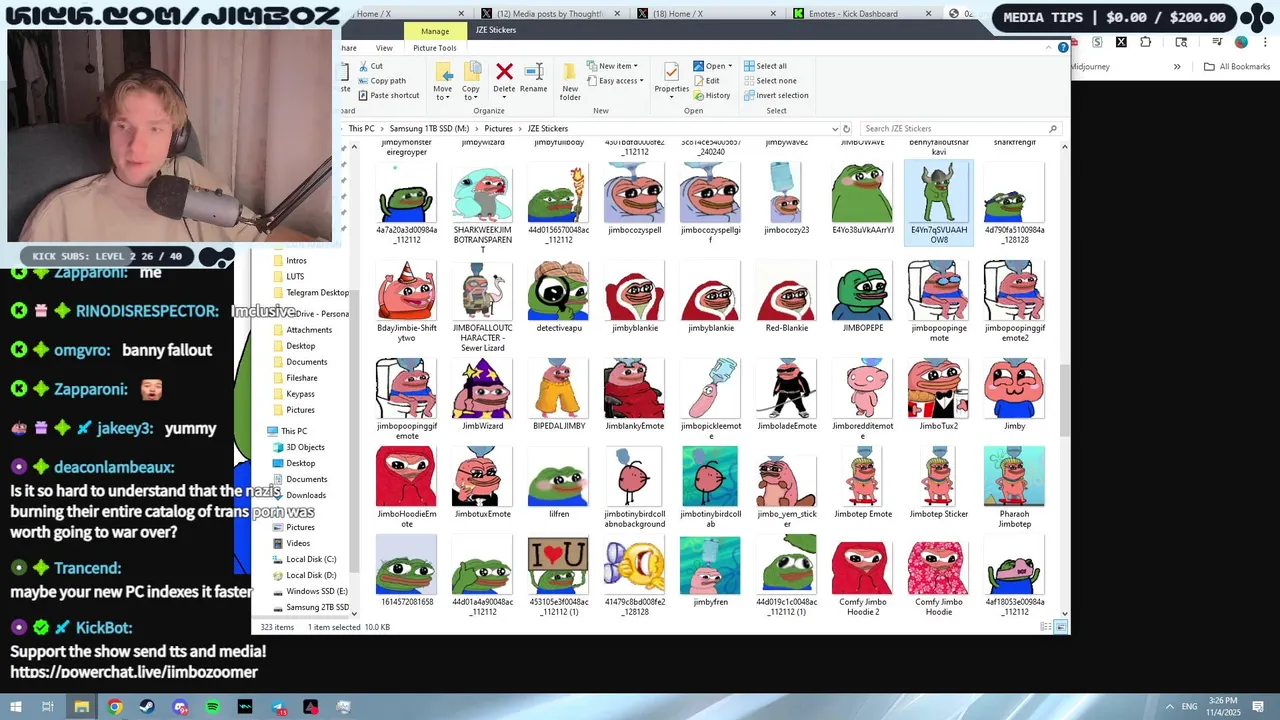Switch to Media posts Chrome tab
The width and height of the screenshot is (1280, 720).
click(552, 14)
